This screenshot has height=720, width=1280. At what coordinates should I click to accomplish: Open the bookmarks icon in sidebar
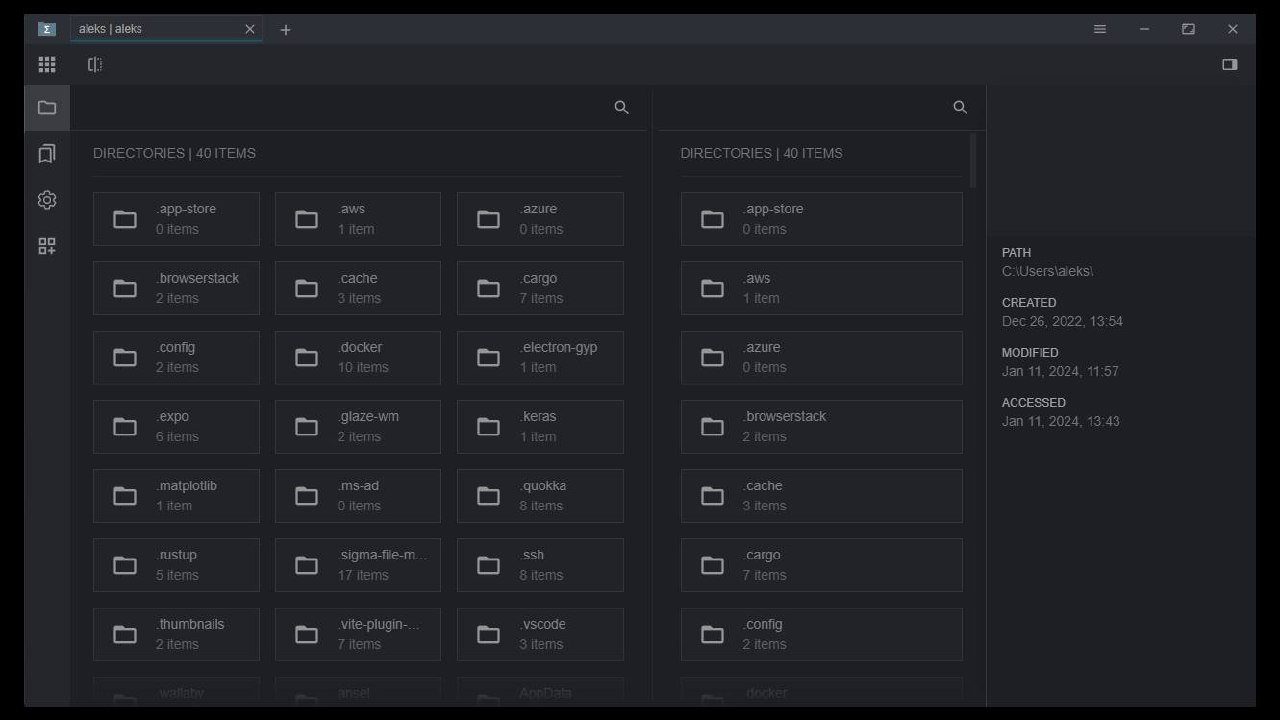click(x=47, y=154)
